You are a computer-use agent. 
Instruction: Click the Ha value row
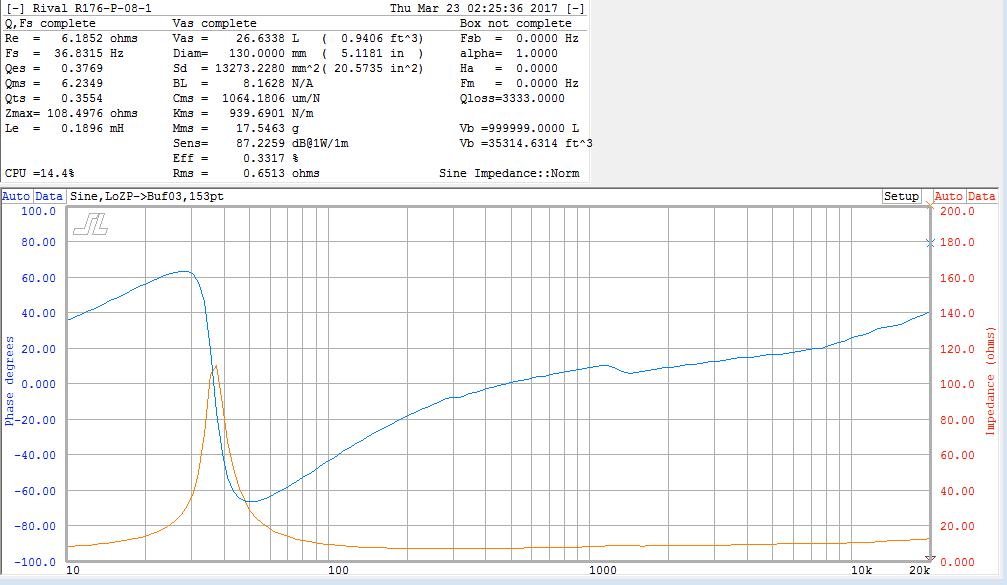tap(509, 68)
